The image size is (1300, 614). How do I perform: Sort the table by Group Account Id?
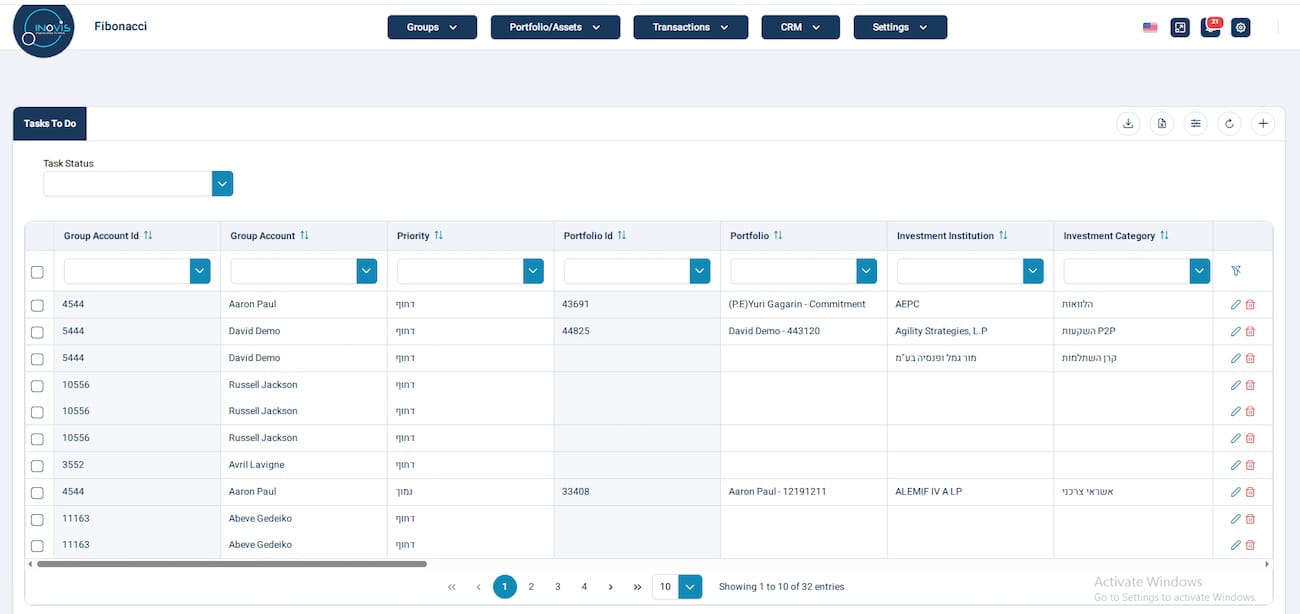[148, 236]
